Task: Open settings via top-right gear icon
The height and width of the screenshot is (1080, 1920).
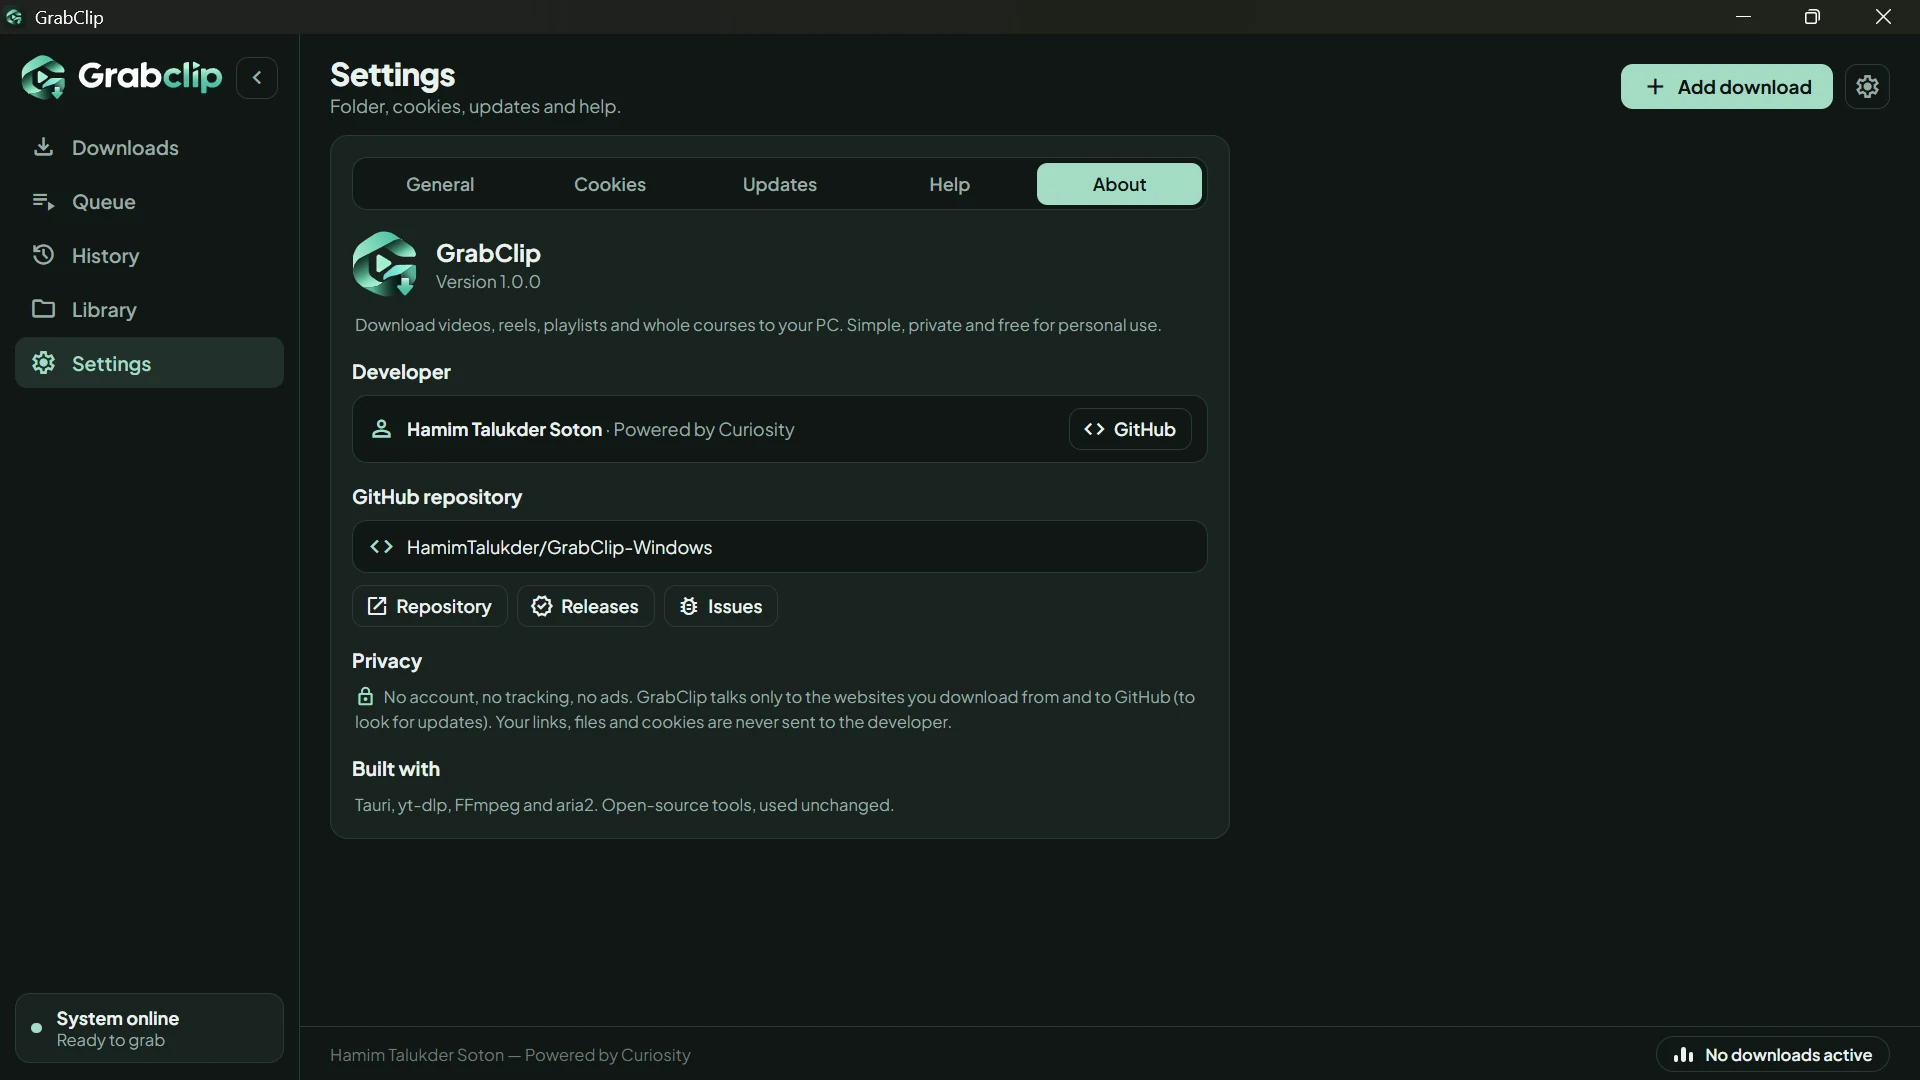Action: point(1868,87)
